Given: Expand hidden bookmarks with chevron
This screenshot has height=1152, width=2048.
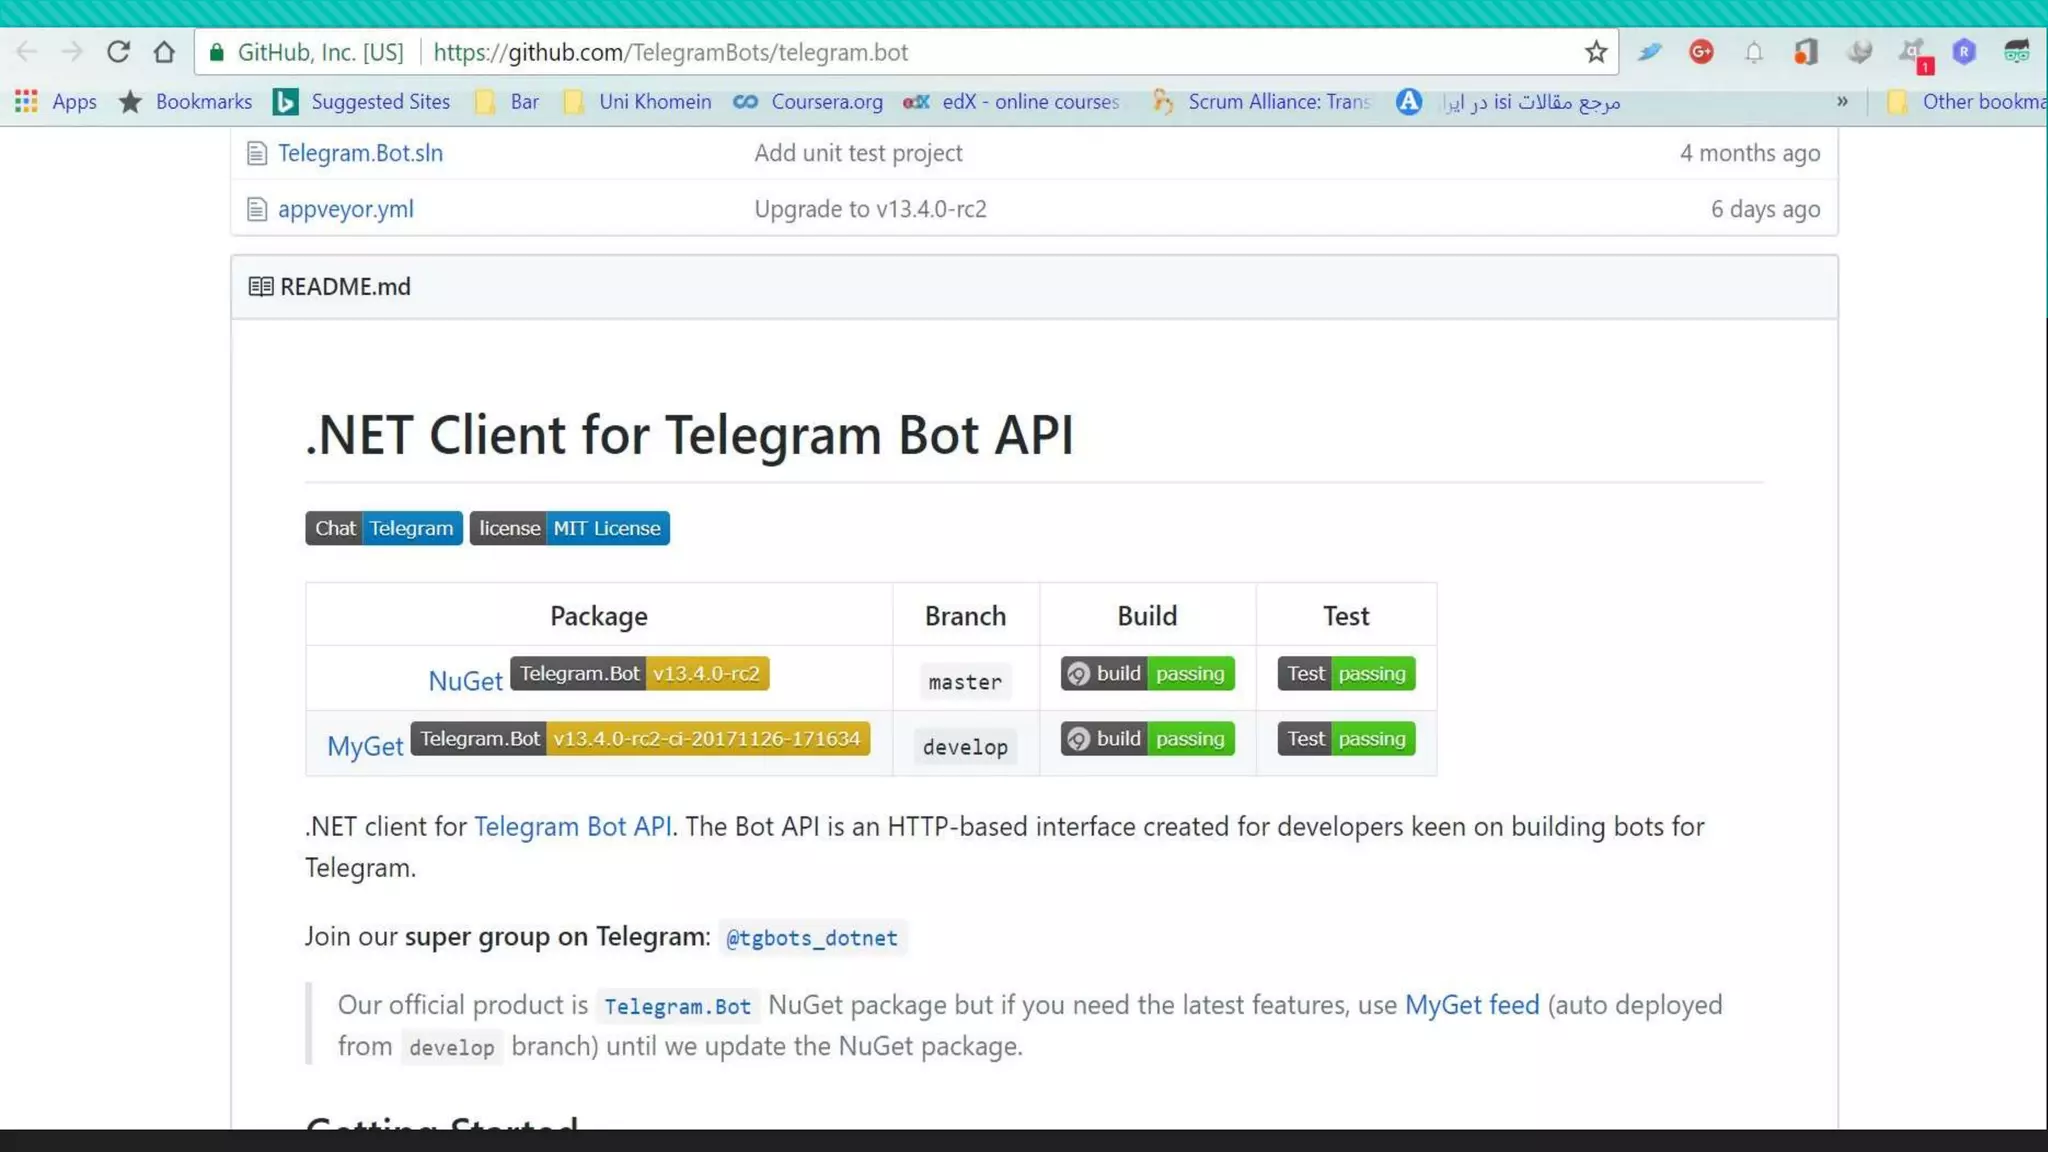Looking at the screenshot, I should point(1842,102).
